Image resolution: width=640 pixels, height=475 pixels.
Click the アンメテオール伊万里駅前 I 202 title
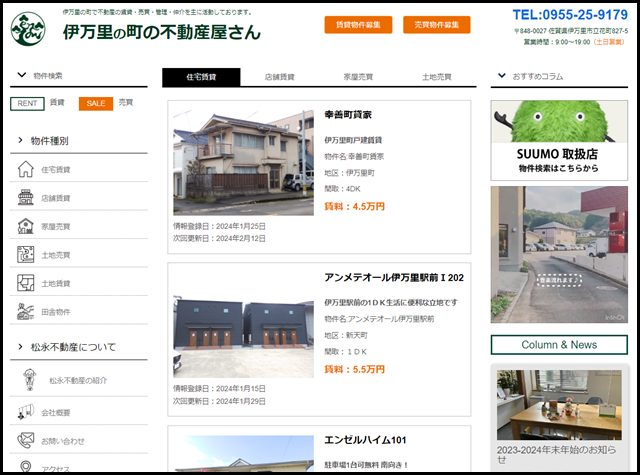coord(394,277)
